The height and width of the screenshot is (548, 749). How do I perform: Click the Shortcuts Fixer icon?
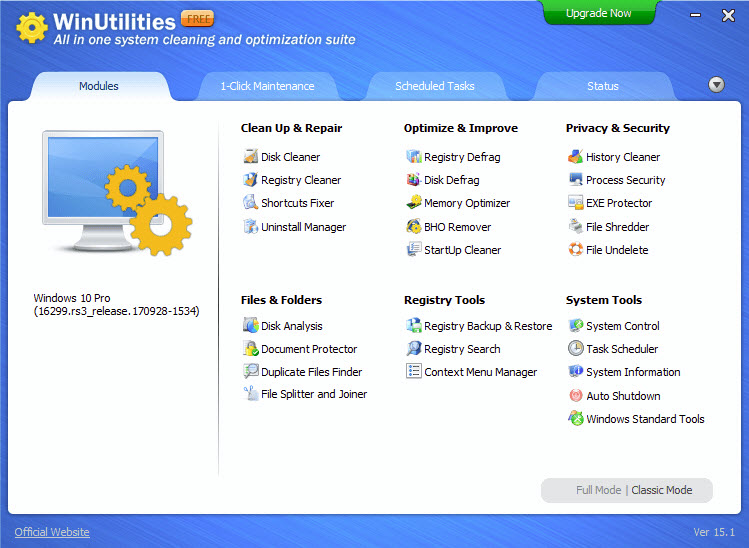tap(251, 203)
